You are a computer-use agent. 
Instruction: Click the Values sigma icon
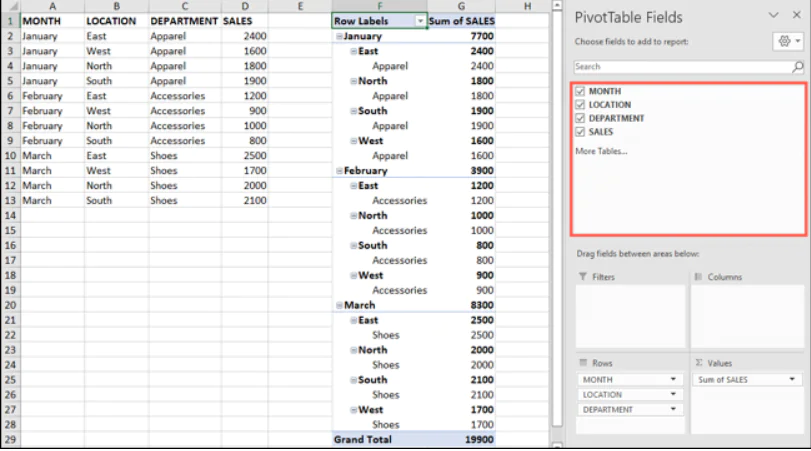[697, 363]
